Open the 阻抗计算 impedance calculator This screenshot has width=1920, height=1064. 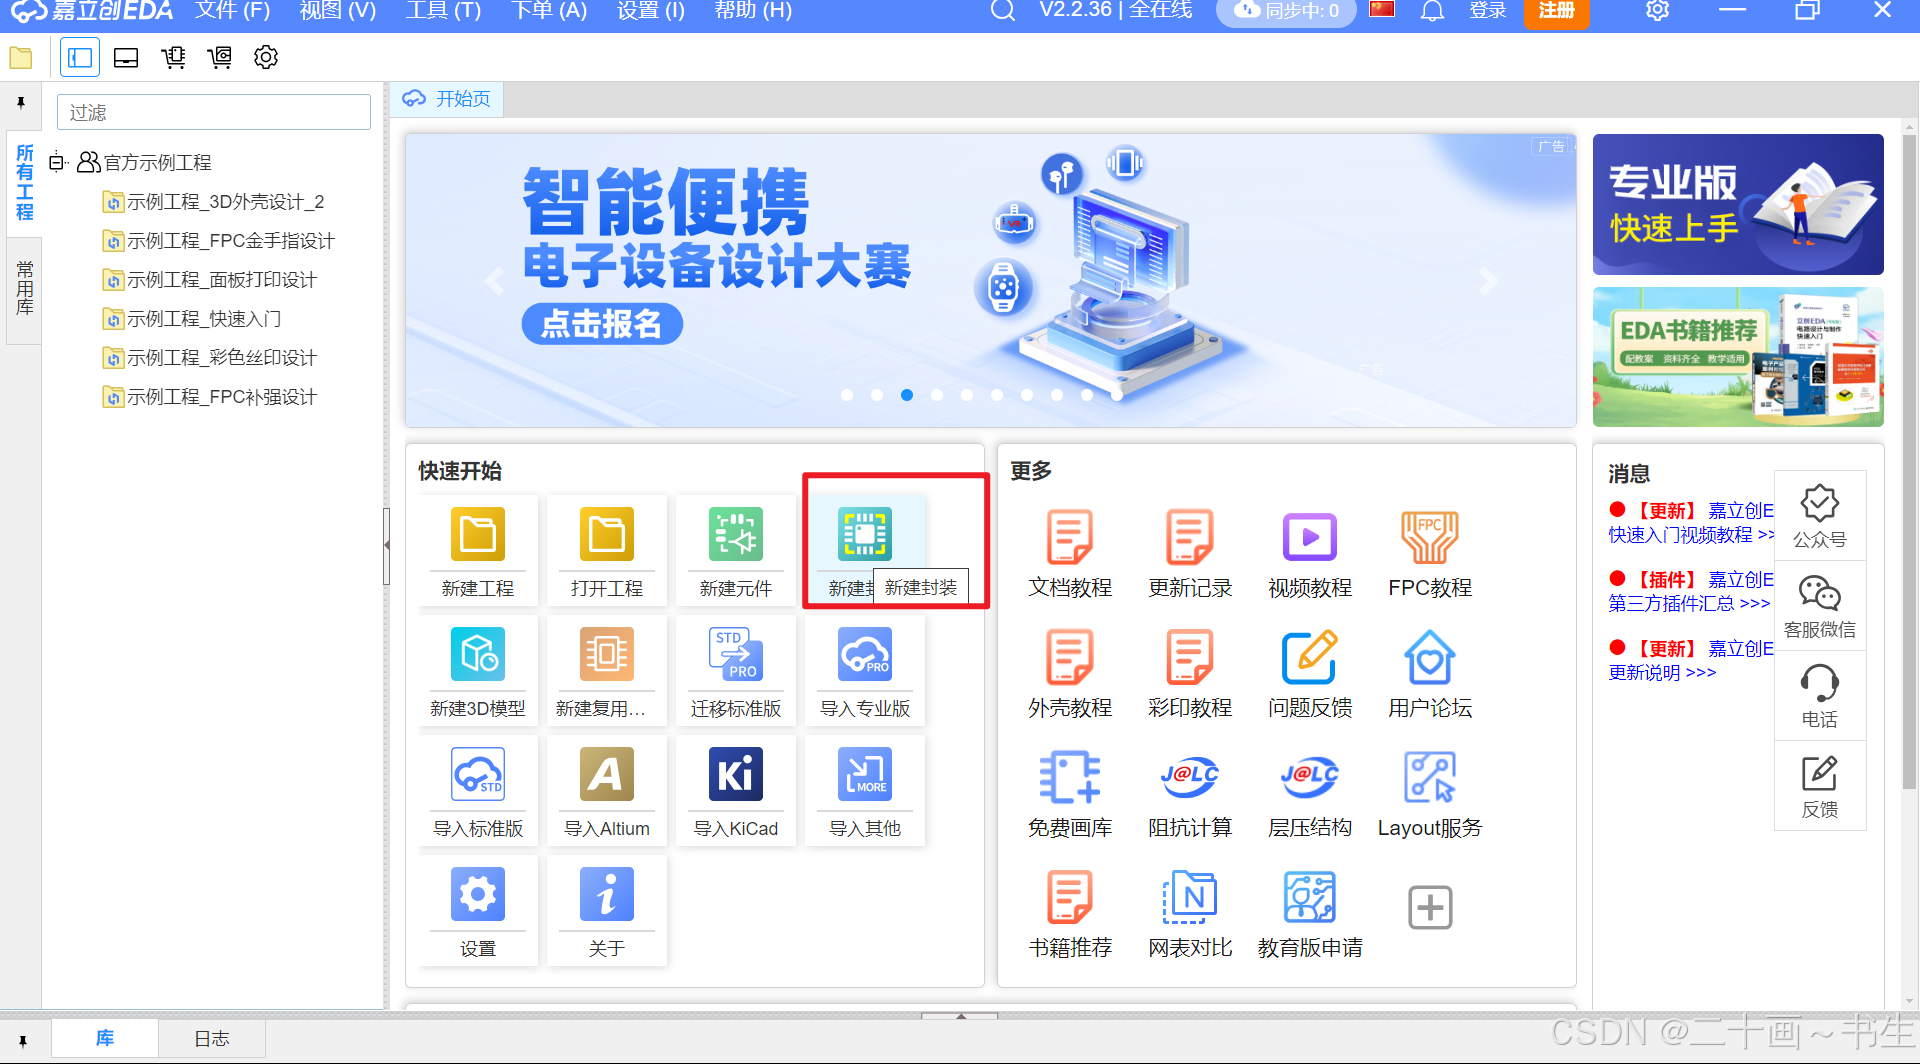[1190, 777]
